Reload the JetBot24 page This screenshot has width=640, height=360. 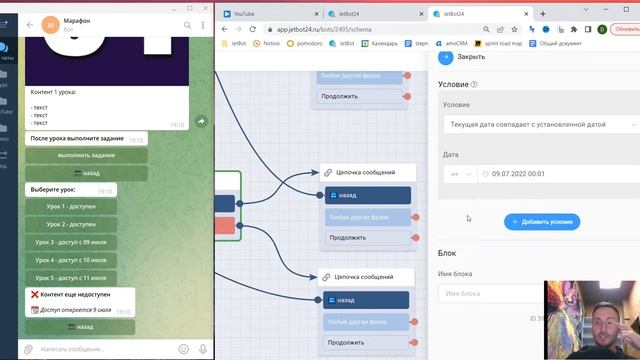pyautogui.click(x=253, y=29)
